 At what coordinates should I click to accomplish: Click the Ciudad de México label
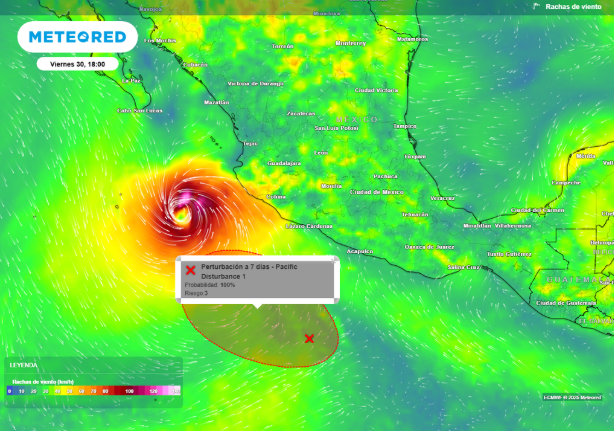point(377,192)
